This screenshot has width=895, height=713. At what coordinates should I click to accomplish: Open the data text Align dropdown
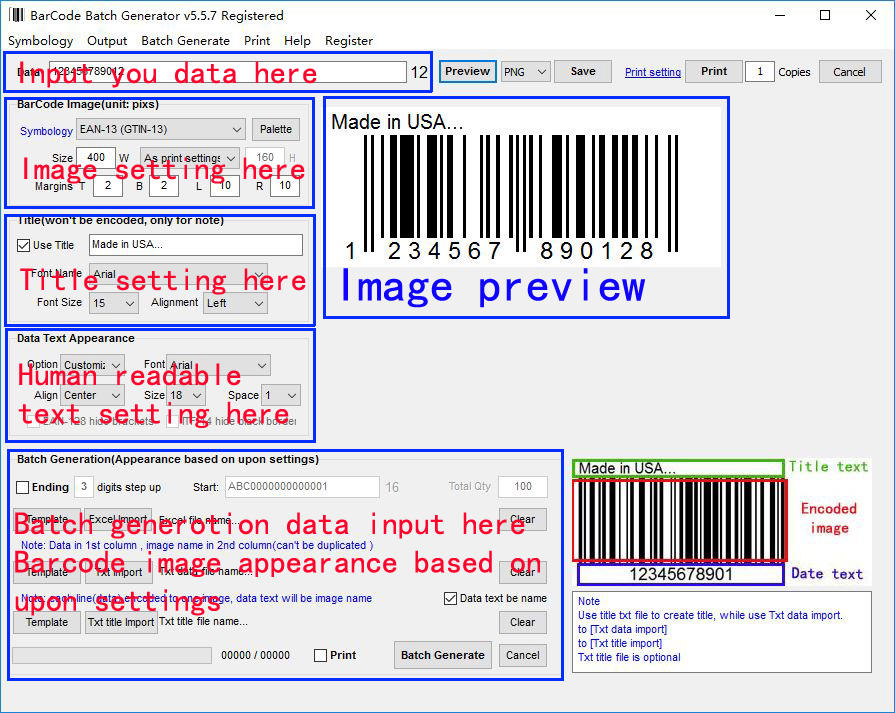click(92, 395)
